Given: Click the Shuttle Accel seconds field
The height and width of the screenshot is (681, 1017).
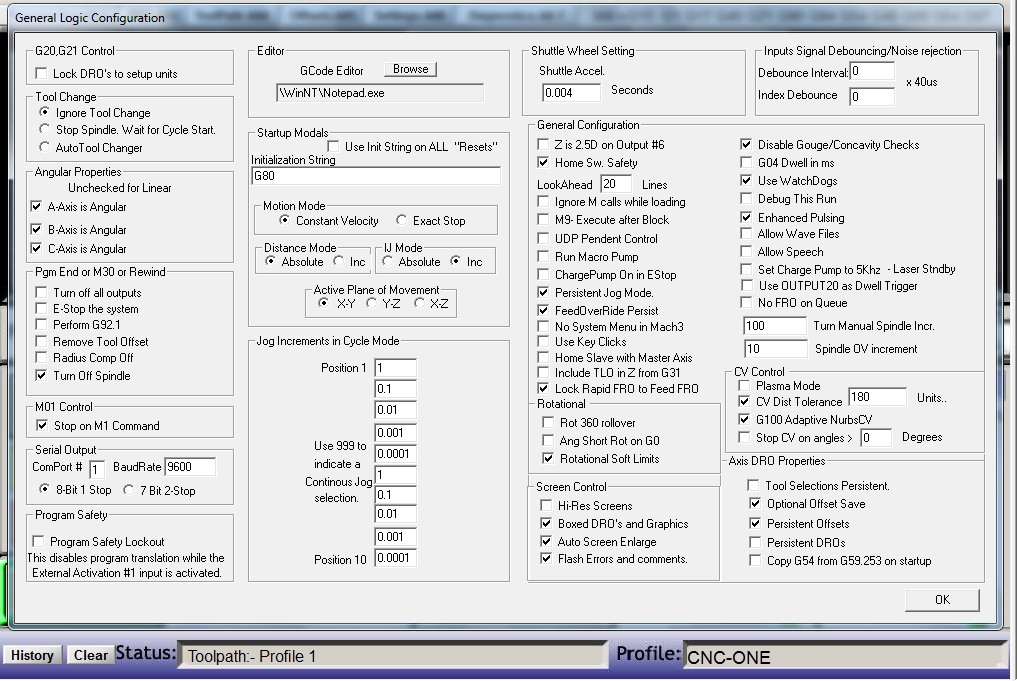Looking at the screenshot, I should [x=571, y=92].
